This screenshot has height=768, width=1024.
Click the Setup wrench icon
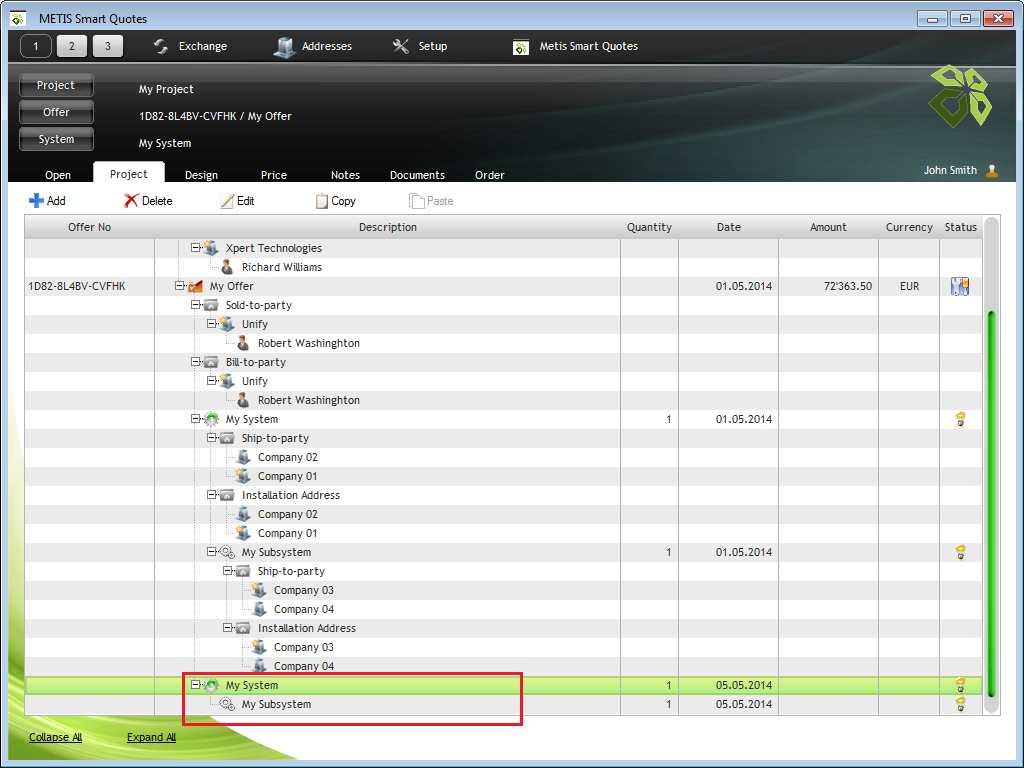(x=400, y=46)
